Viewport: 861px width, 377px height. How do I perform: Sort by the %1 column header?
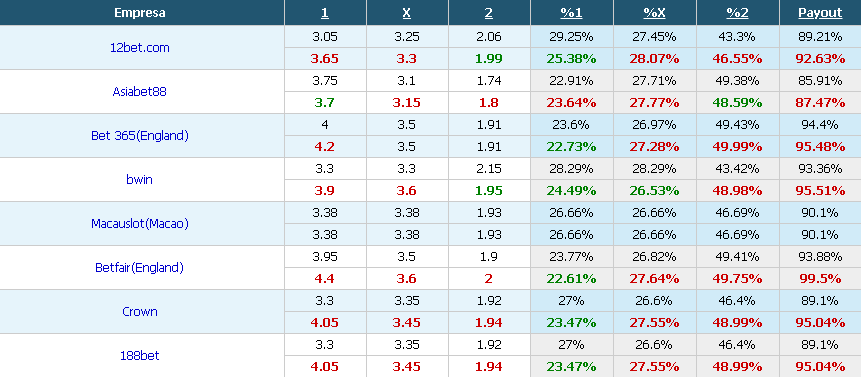572,13
